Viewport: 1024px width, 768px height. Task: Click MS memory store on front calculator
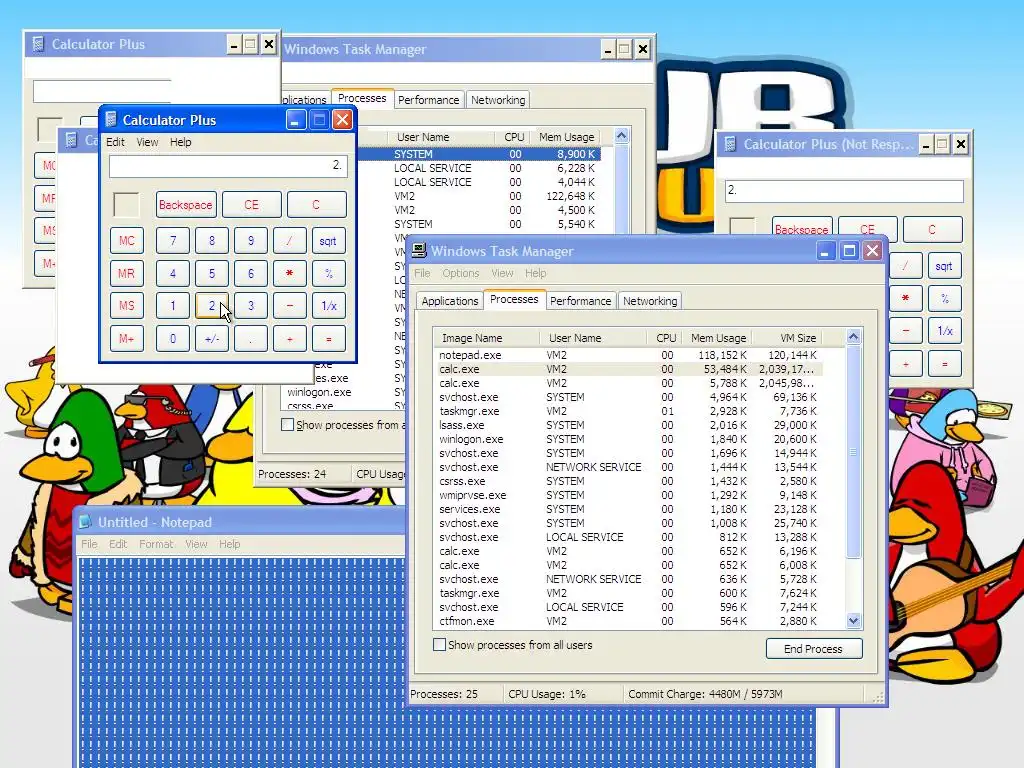(127, 305)
